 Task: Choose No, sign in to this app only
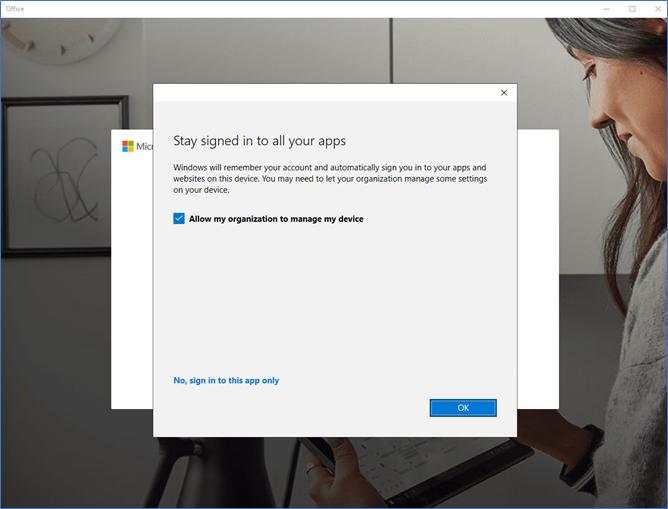point(226,380)
